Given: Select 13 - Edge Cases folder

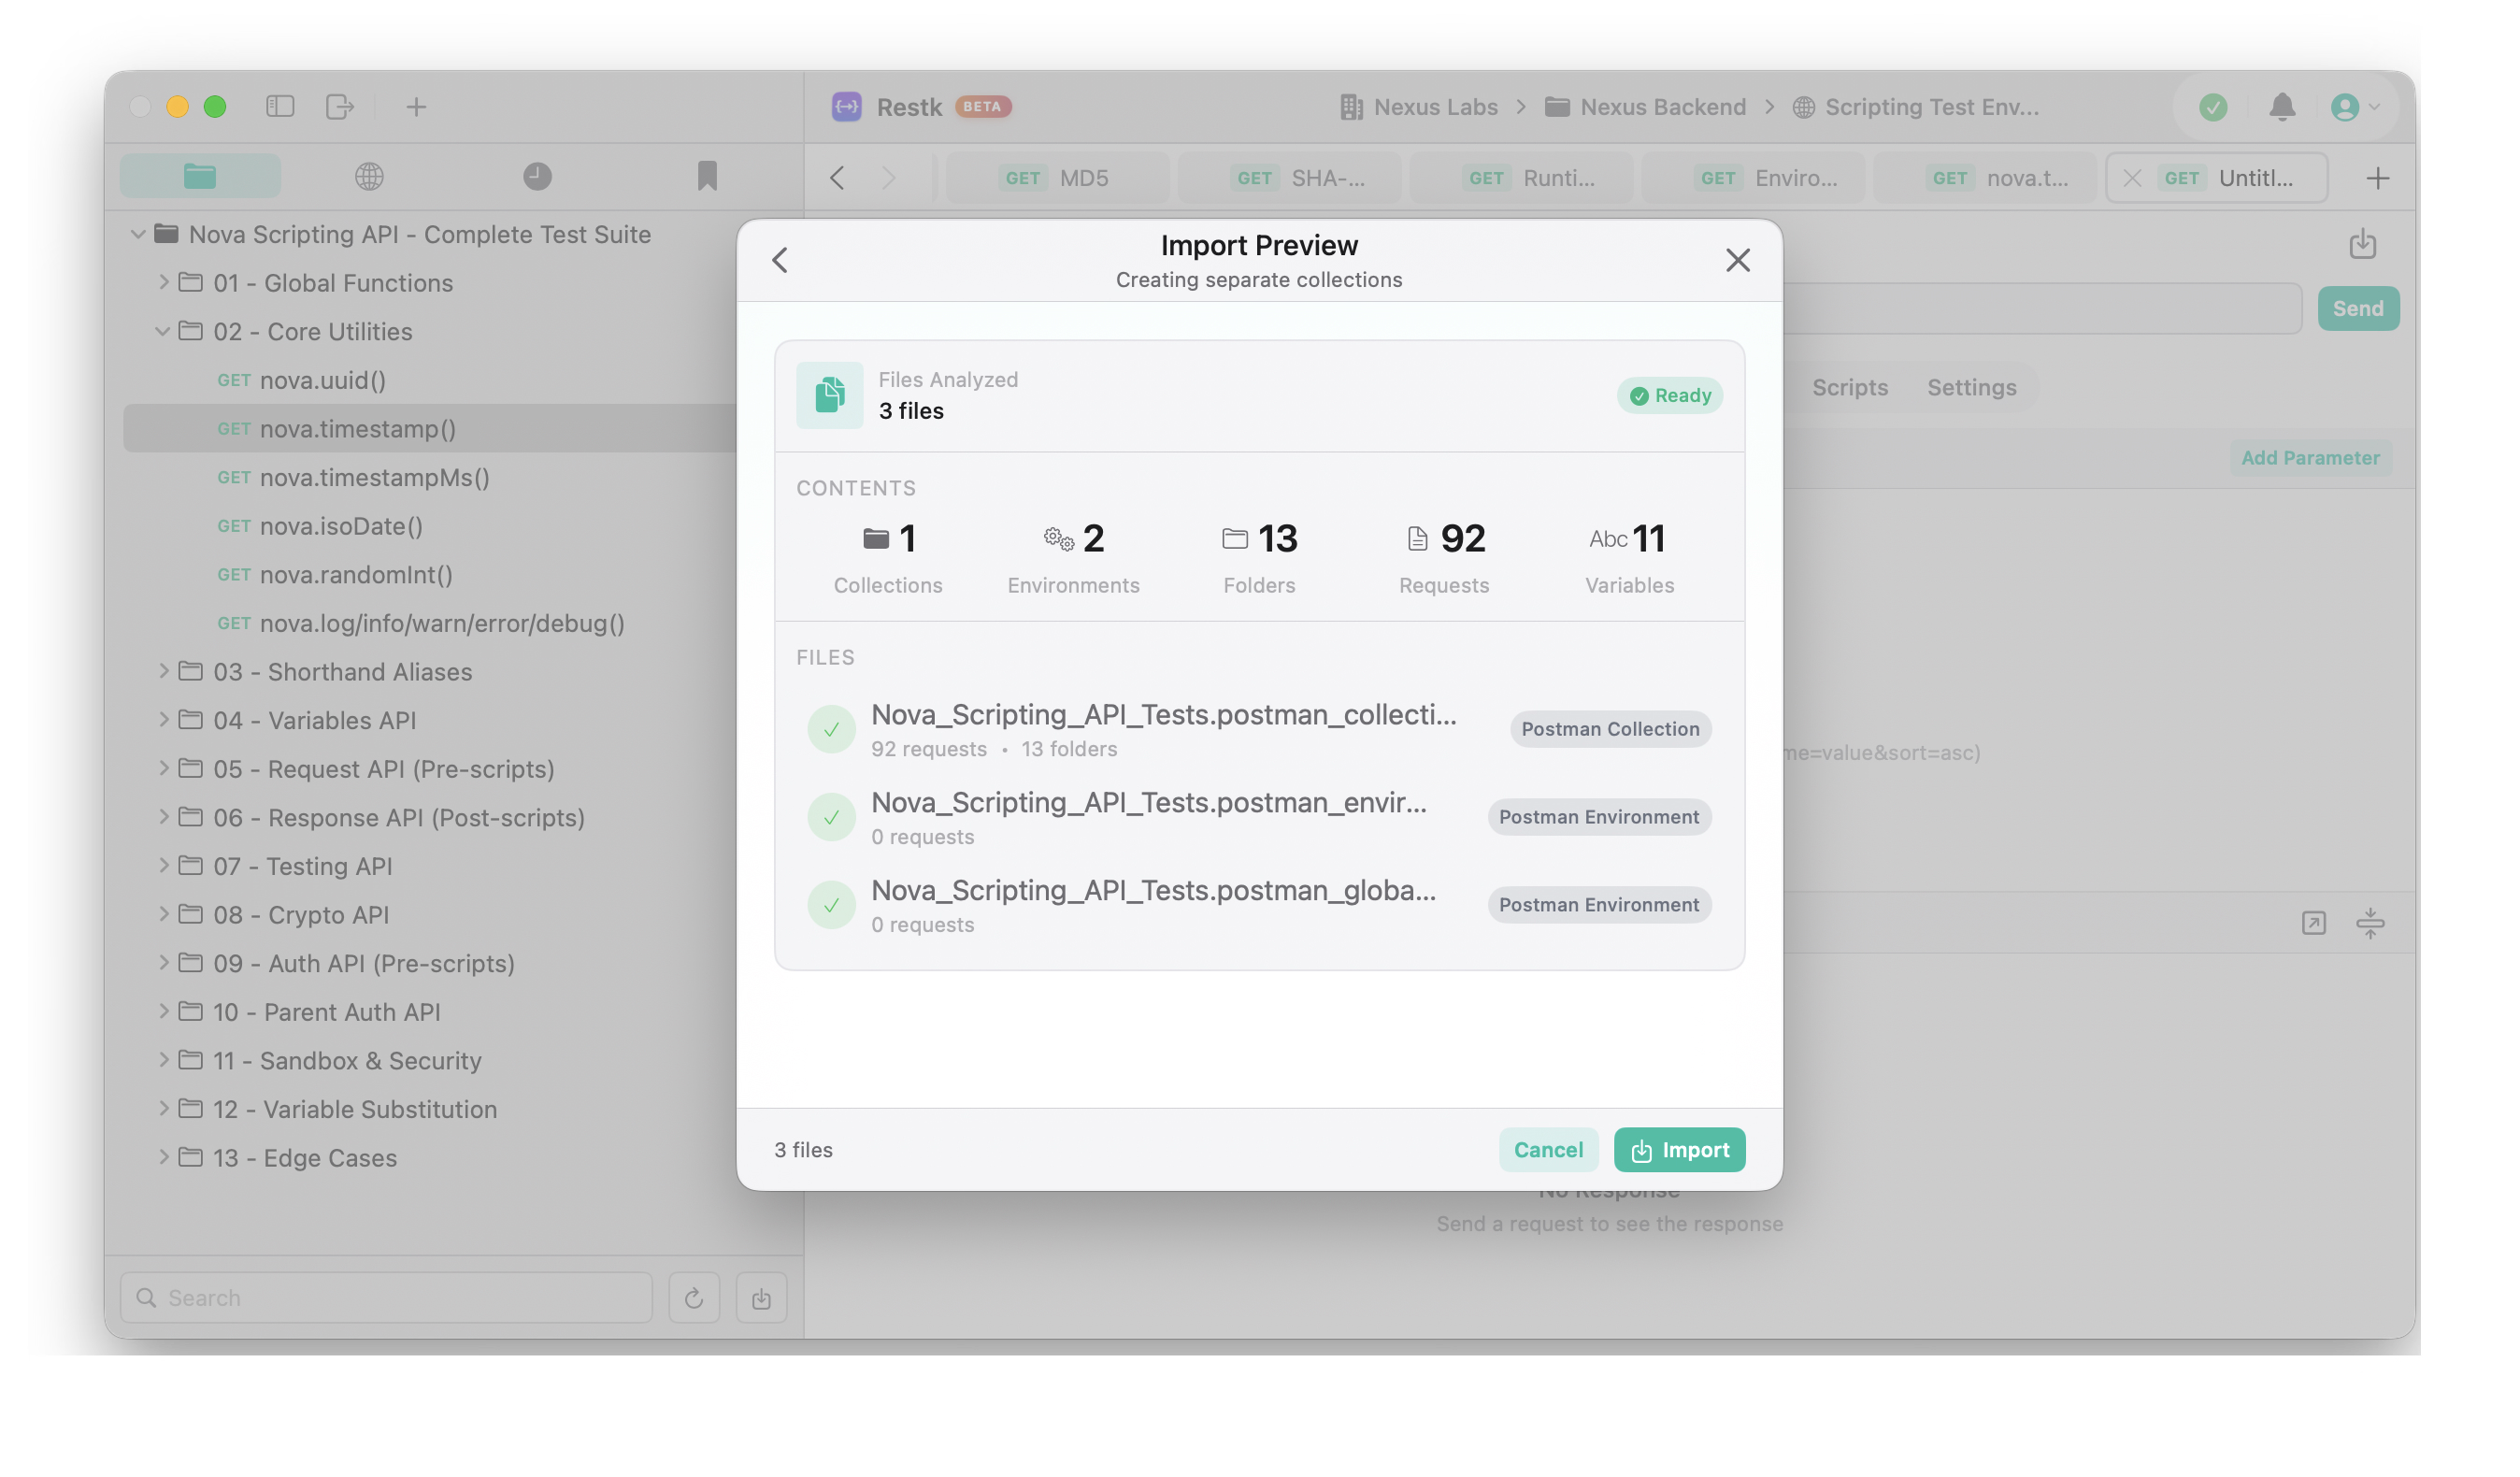Looking at the screenshot, I should pyautogui.click(x=304, y=1158).
